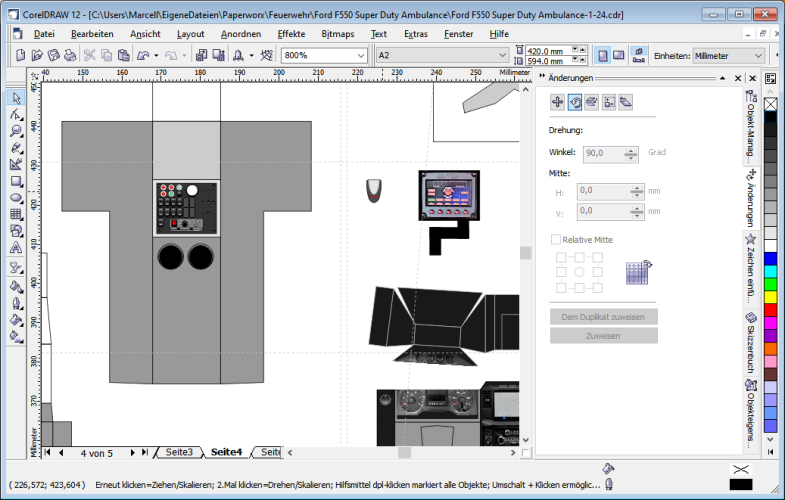Check the top-right anchor point box
Screen dimensions: 785x500
[597, 258]
